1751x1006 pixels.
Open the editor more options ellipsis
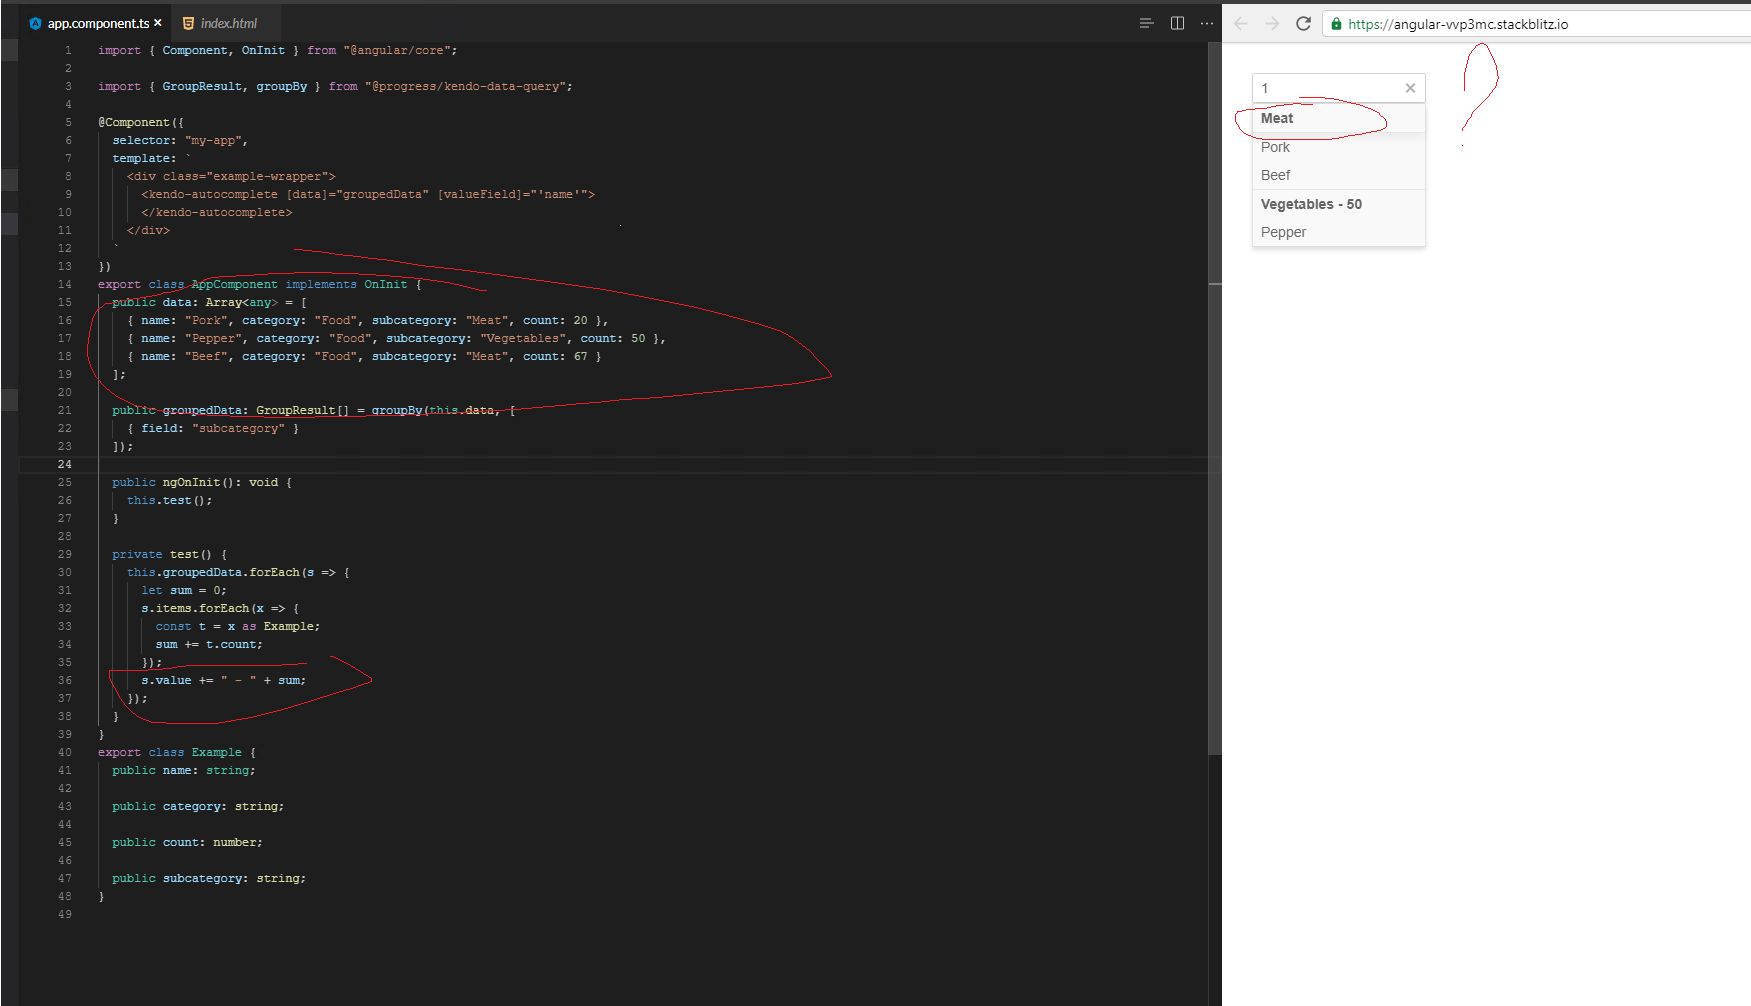pos(1207,23)
